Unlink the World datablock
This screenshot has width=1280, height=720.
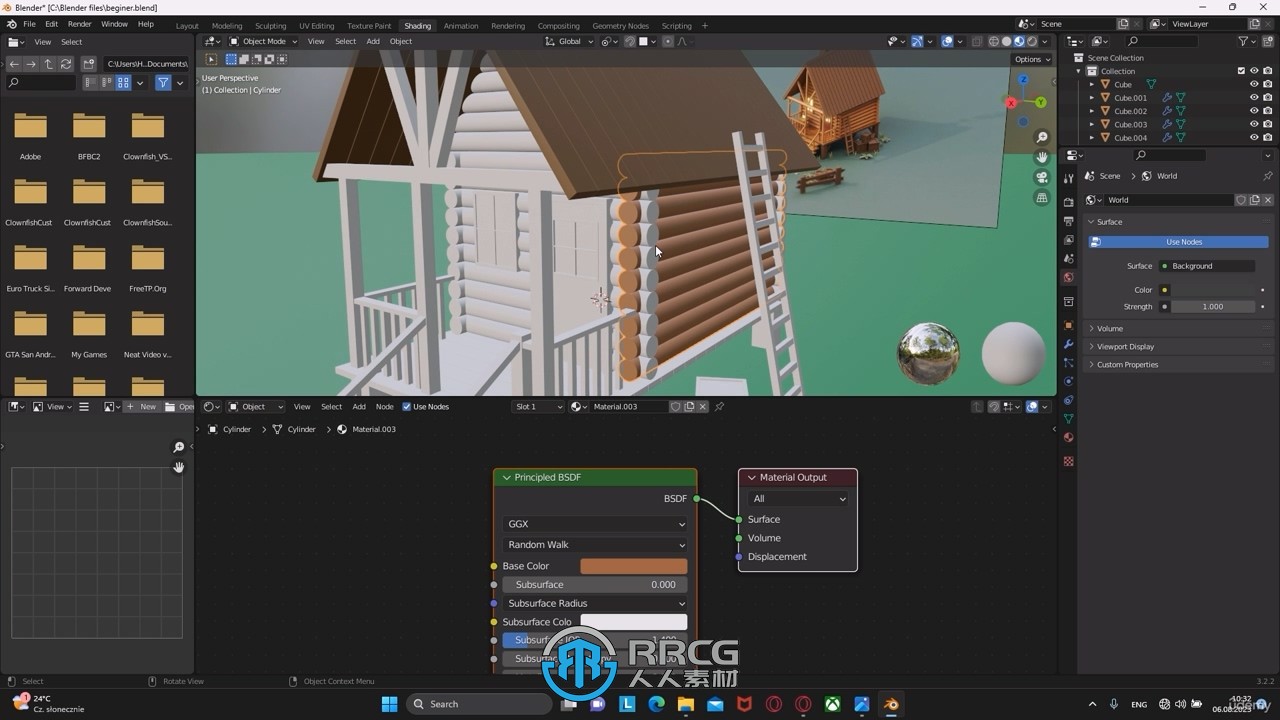click(x=1268, y=200)
